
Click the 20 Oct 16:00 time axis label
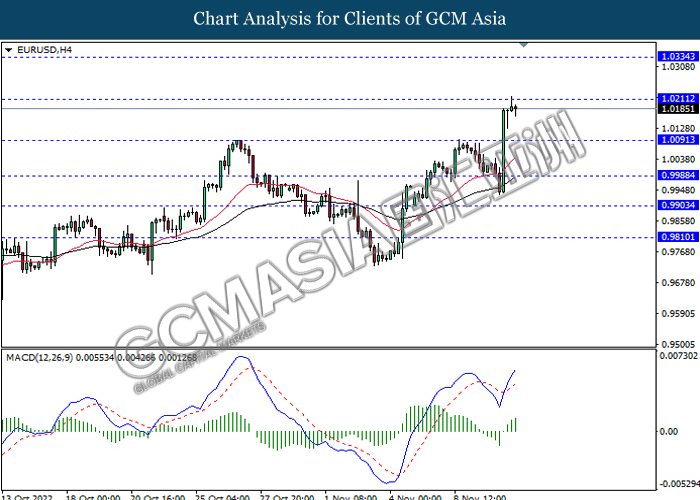click(x=158, y=496)
